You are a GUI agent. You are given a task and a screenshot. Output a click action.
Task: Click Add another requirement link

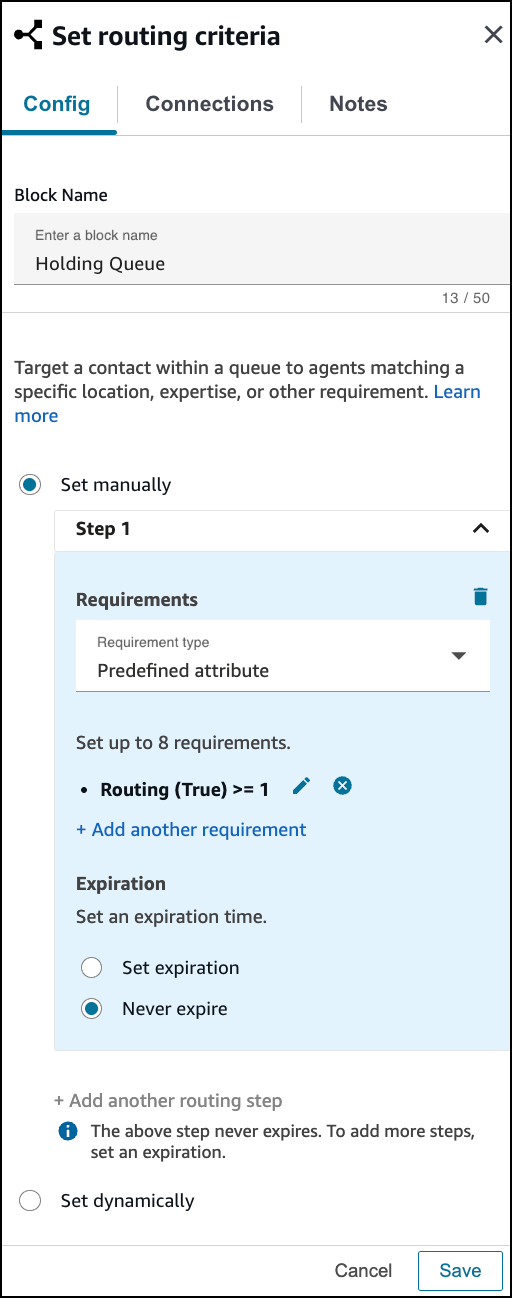pos(191,830)
